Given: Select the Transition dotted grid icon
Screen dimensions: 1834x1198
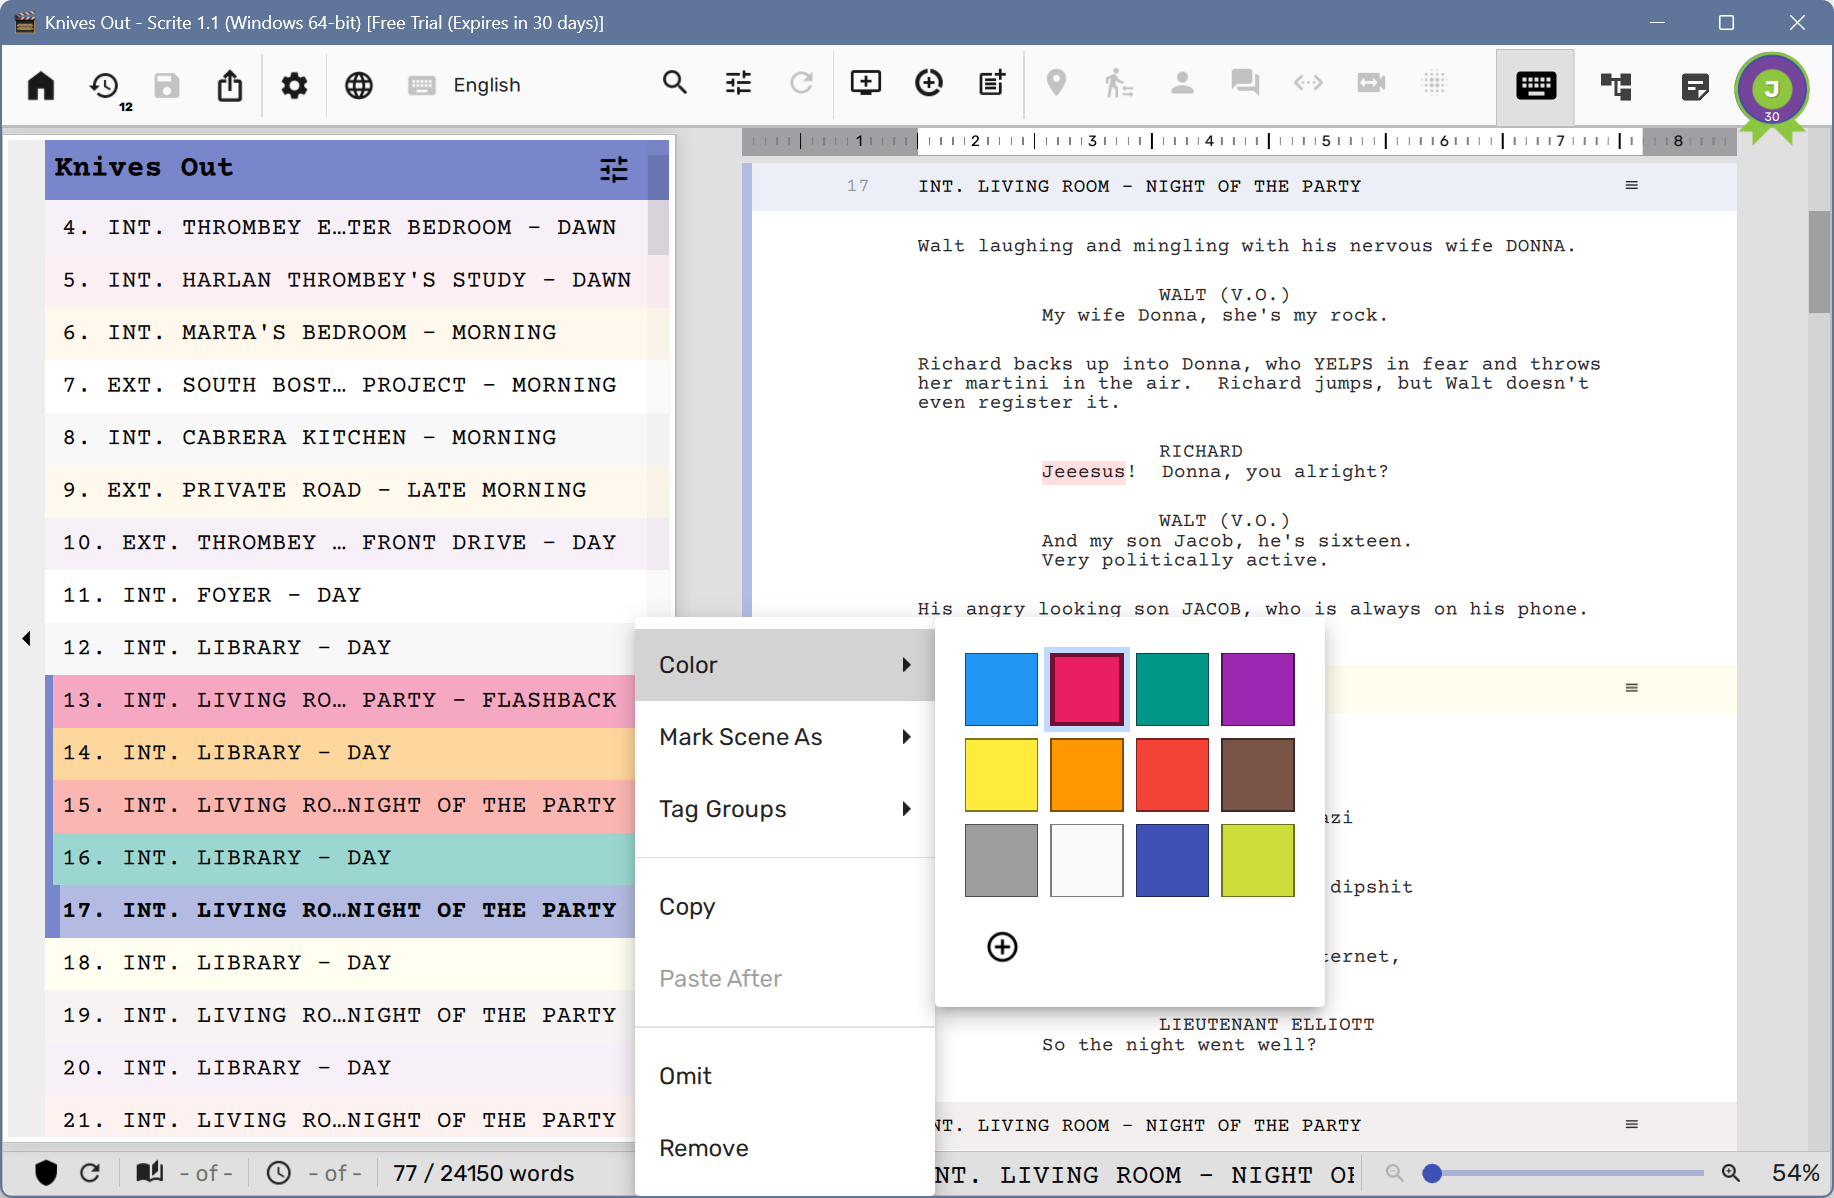Looking at the screenshot, I should tap(1435, 83).
